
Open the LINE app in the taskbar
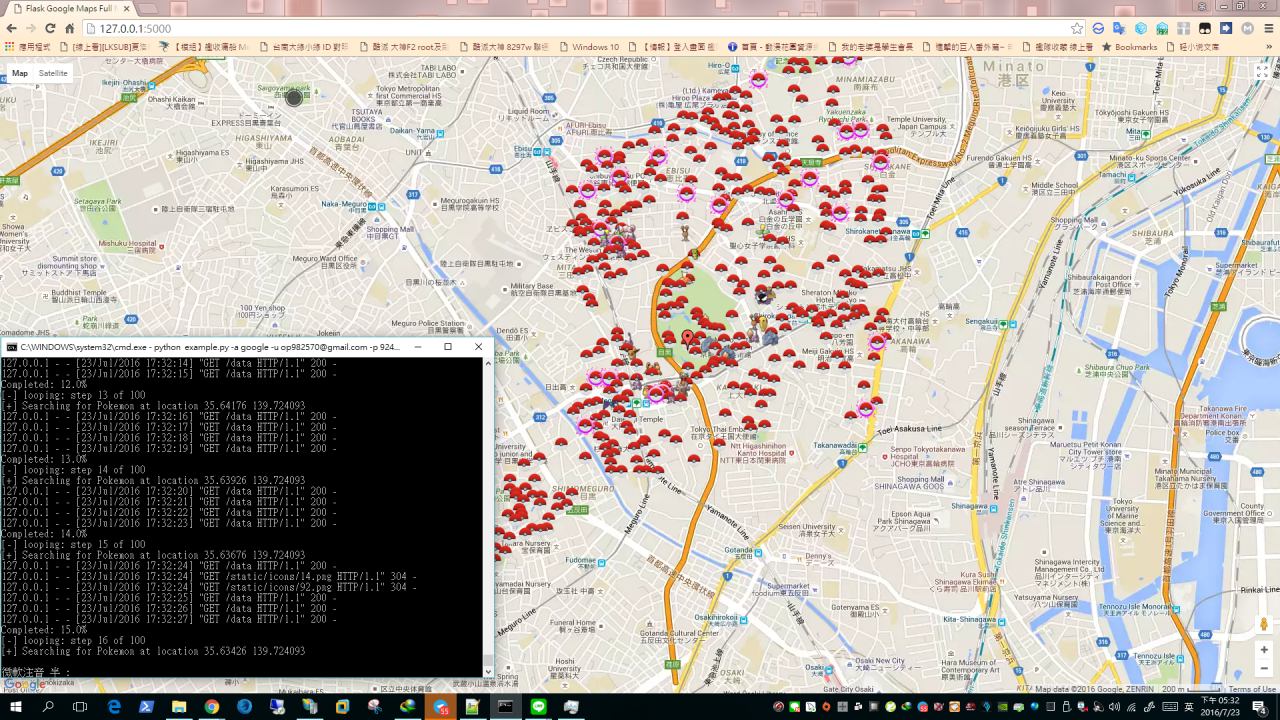pyautogui.click(x=539, y=707)
